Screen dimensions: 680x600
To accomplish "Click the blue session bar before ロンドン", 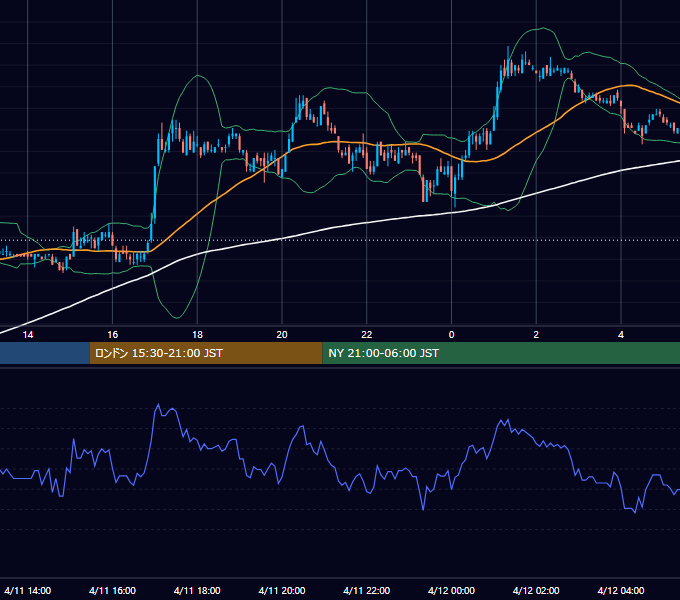I will [x=45, y=353].
